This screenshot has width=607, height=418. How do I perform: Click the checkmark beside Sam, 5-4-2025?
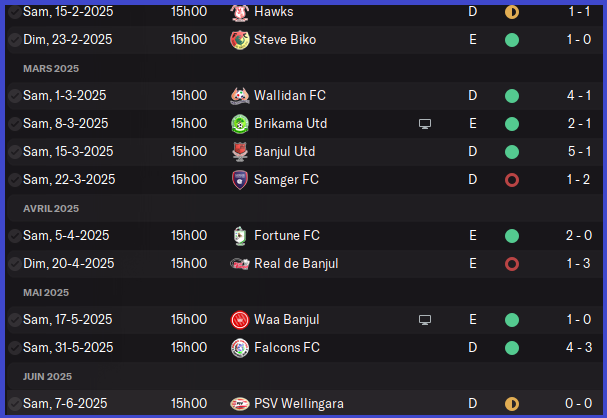click(14, 236)
